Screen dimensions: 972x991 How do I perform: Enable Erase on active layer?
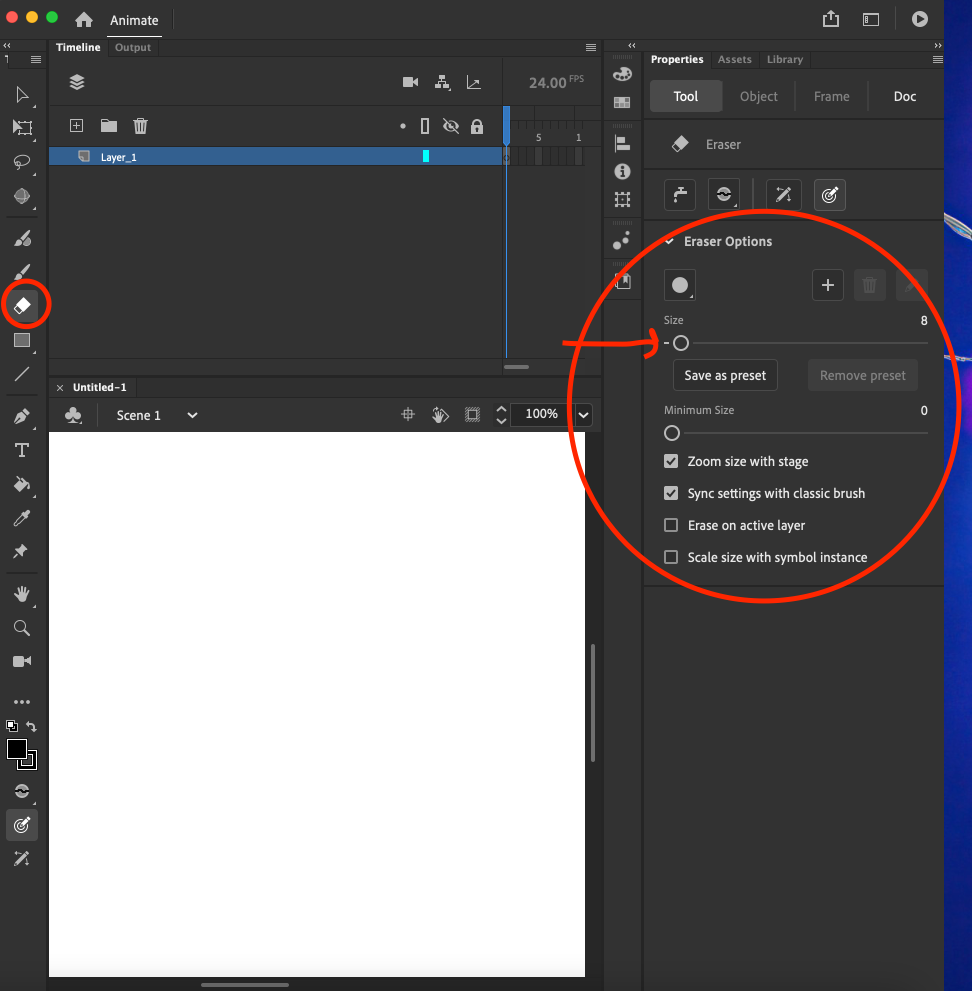click(x=671, y=525)
